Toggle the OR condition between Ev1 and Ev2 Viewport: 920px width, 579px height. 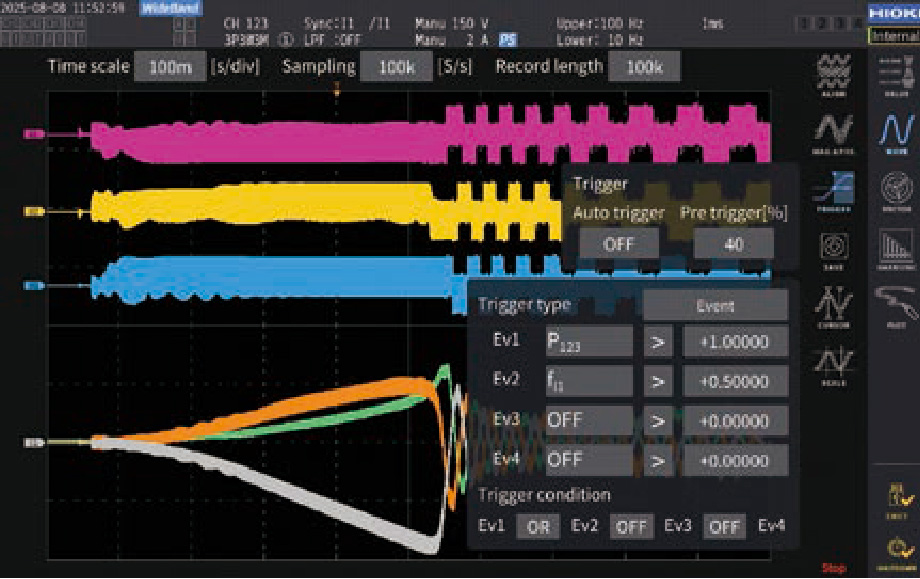[538, 526]
